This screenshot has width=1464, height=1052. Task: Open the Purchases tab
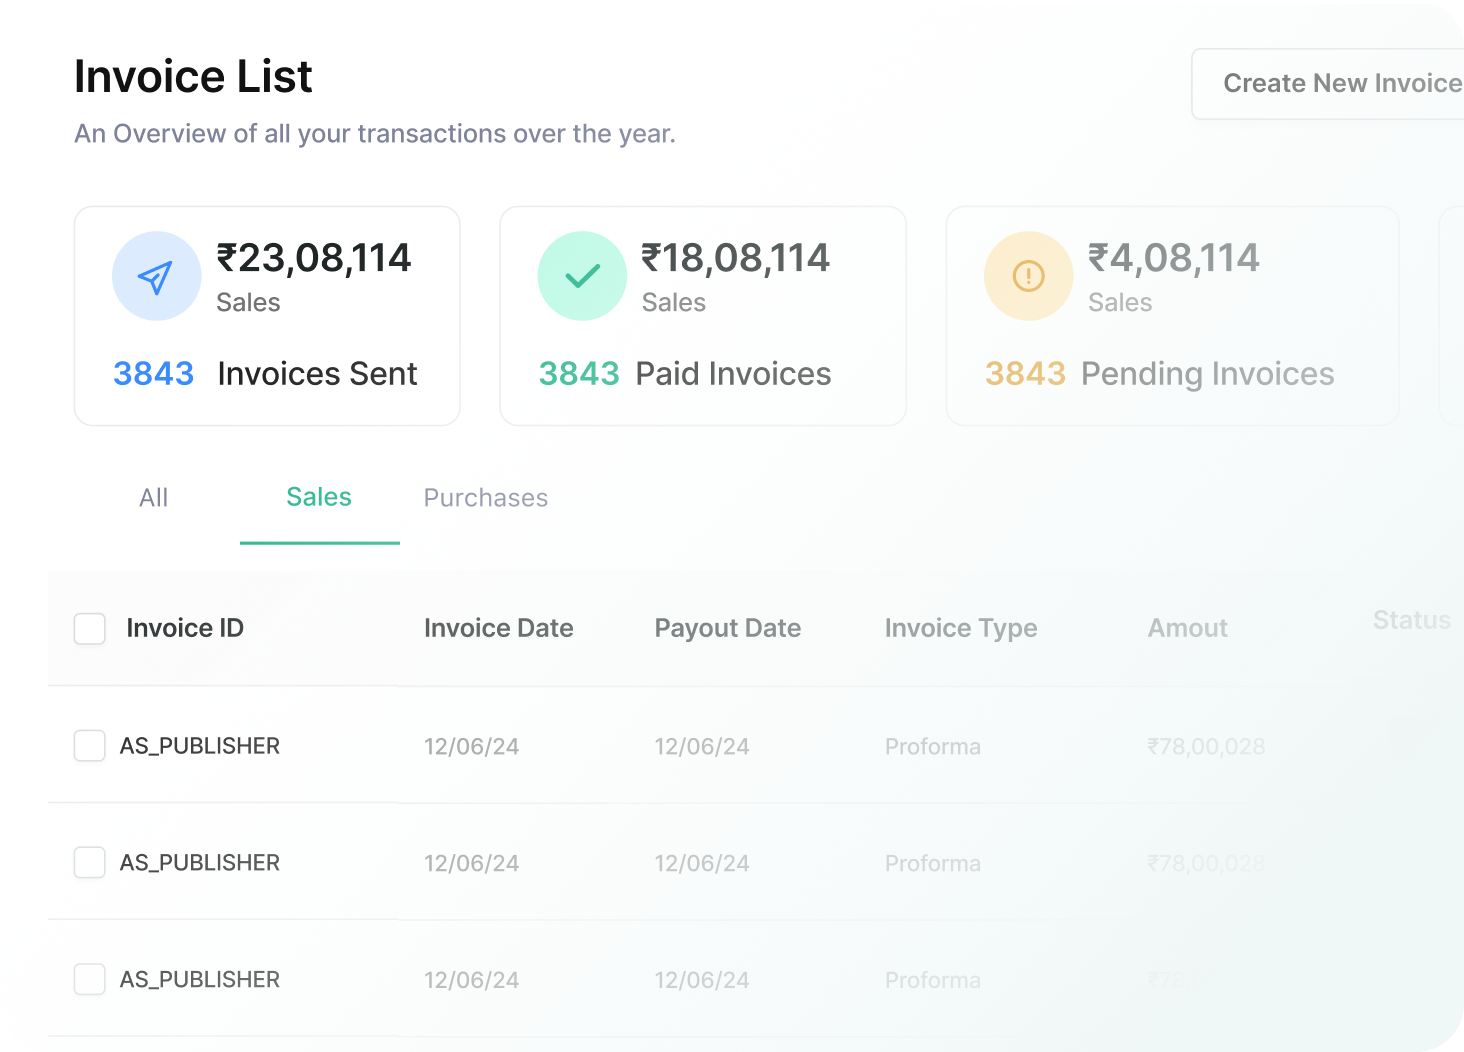coord(486,498)
